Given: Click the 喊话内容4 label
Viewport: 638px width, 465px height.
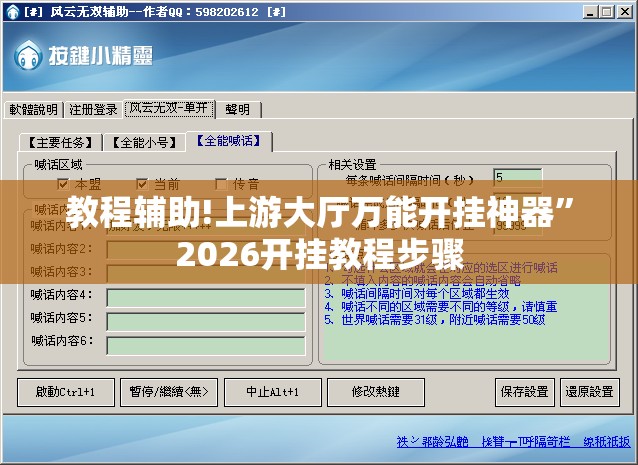Looking at the screenshot, I should (61, 295).
